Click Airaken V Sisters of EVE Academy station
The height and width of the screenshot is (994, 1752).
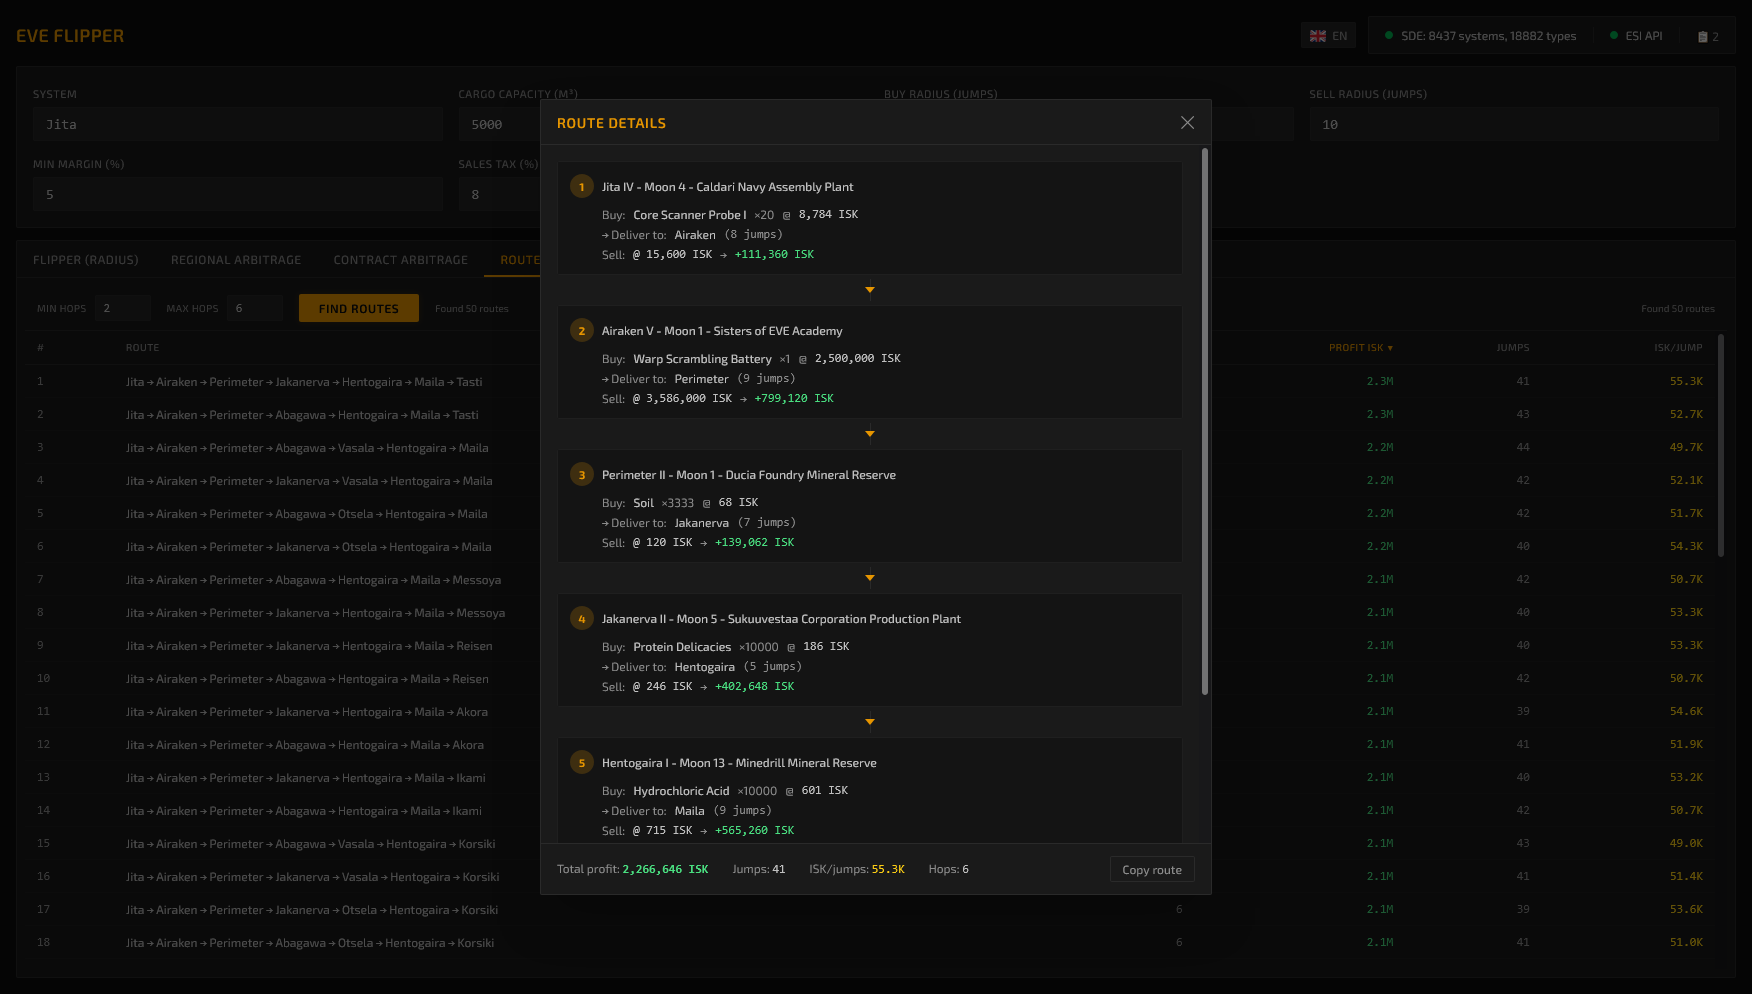(722, 331)
